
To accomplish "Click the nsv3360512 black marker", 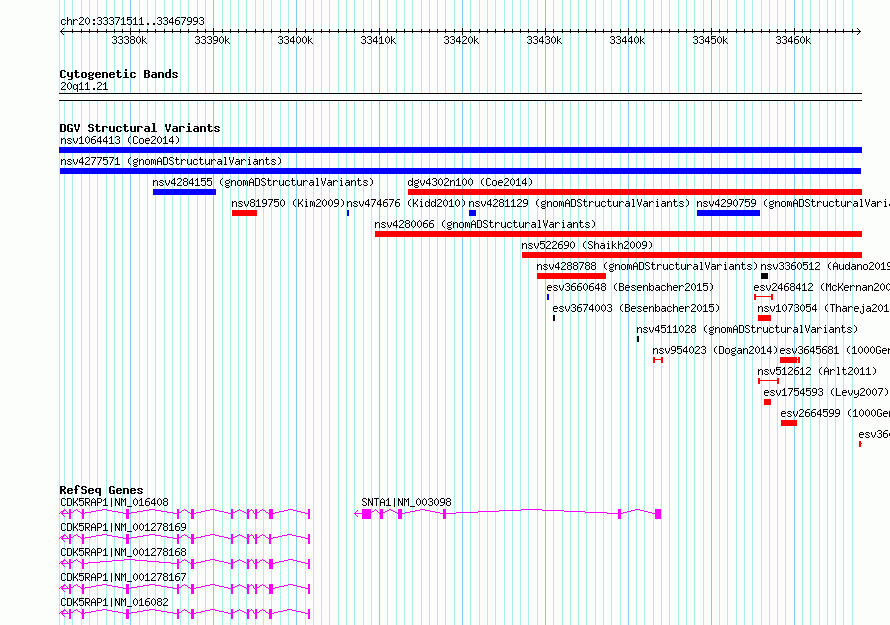I will 765,276.
